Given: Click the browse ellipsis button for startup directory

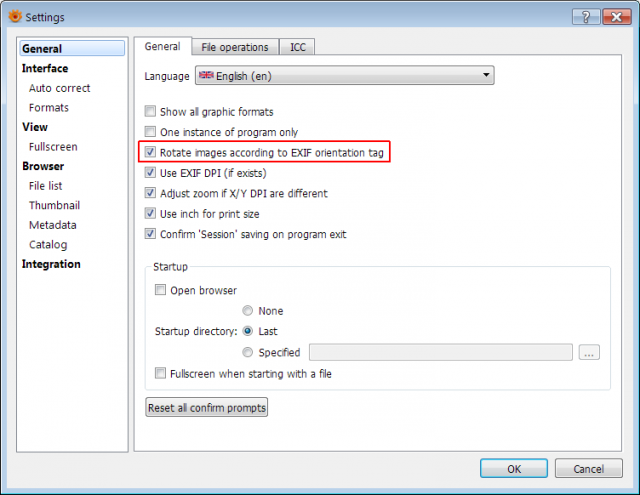Looking at the screenshot, I should pyautogui.click(x=589, y=353).
